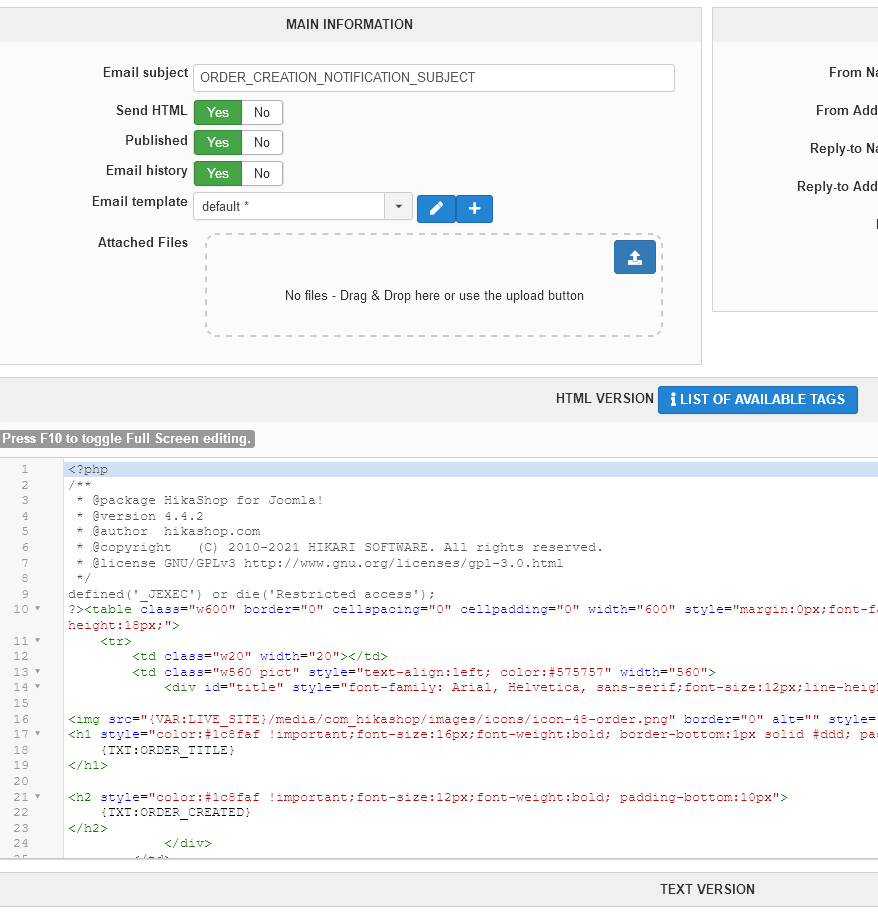
Task: Set Published to No
Action: (262, 142)
